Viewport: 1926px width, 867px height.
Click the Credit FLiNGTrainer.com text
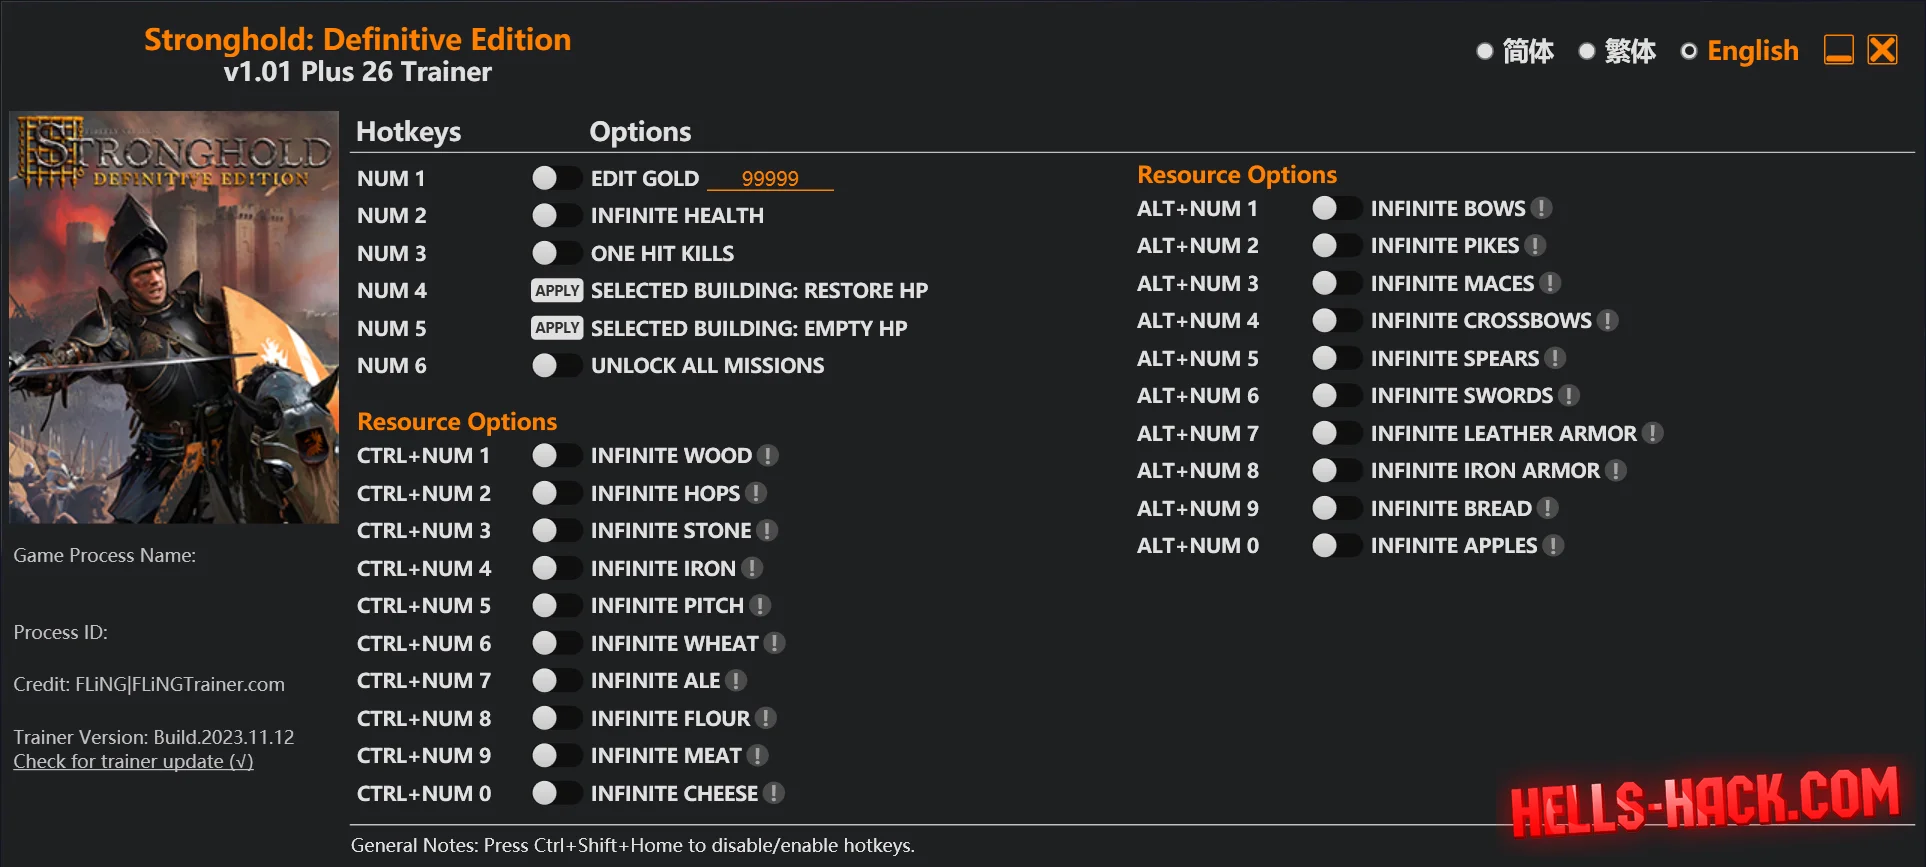(x=149, y=685)
